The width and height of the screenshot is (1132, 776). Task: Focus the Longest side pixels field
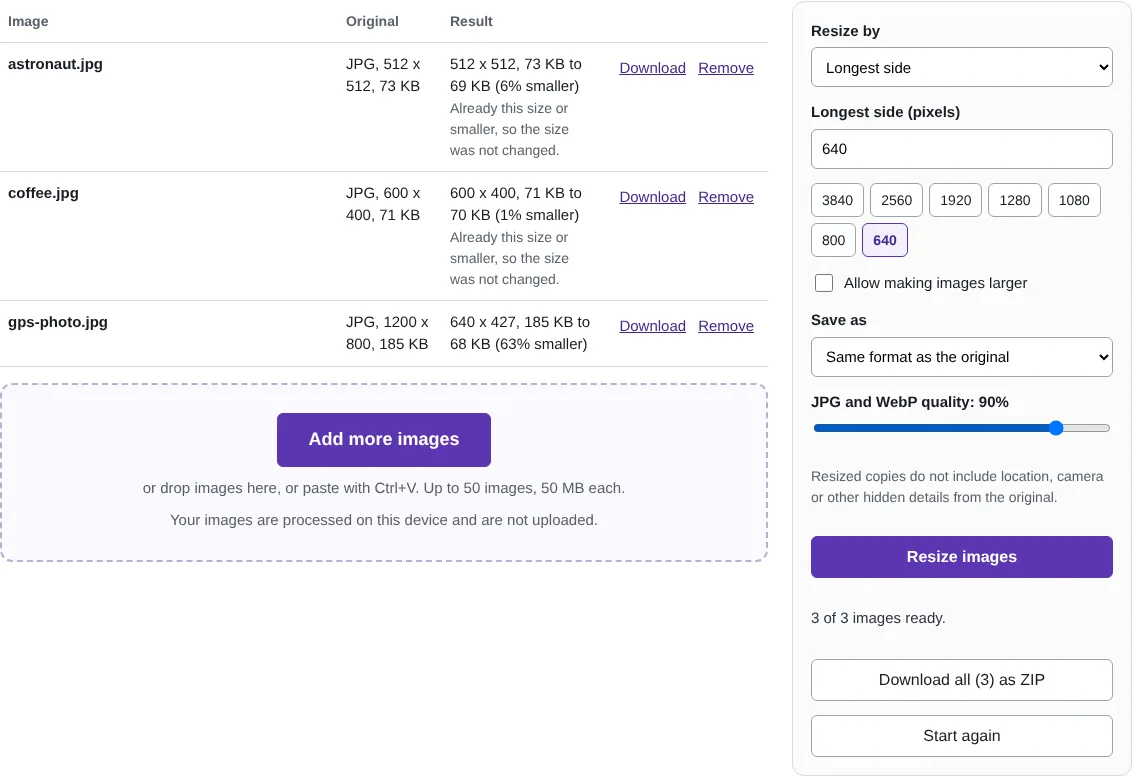tap(961, 149)
